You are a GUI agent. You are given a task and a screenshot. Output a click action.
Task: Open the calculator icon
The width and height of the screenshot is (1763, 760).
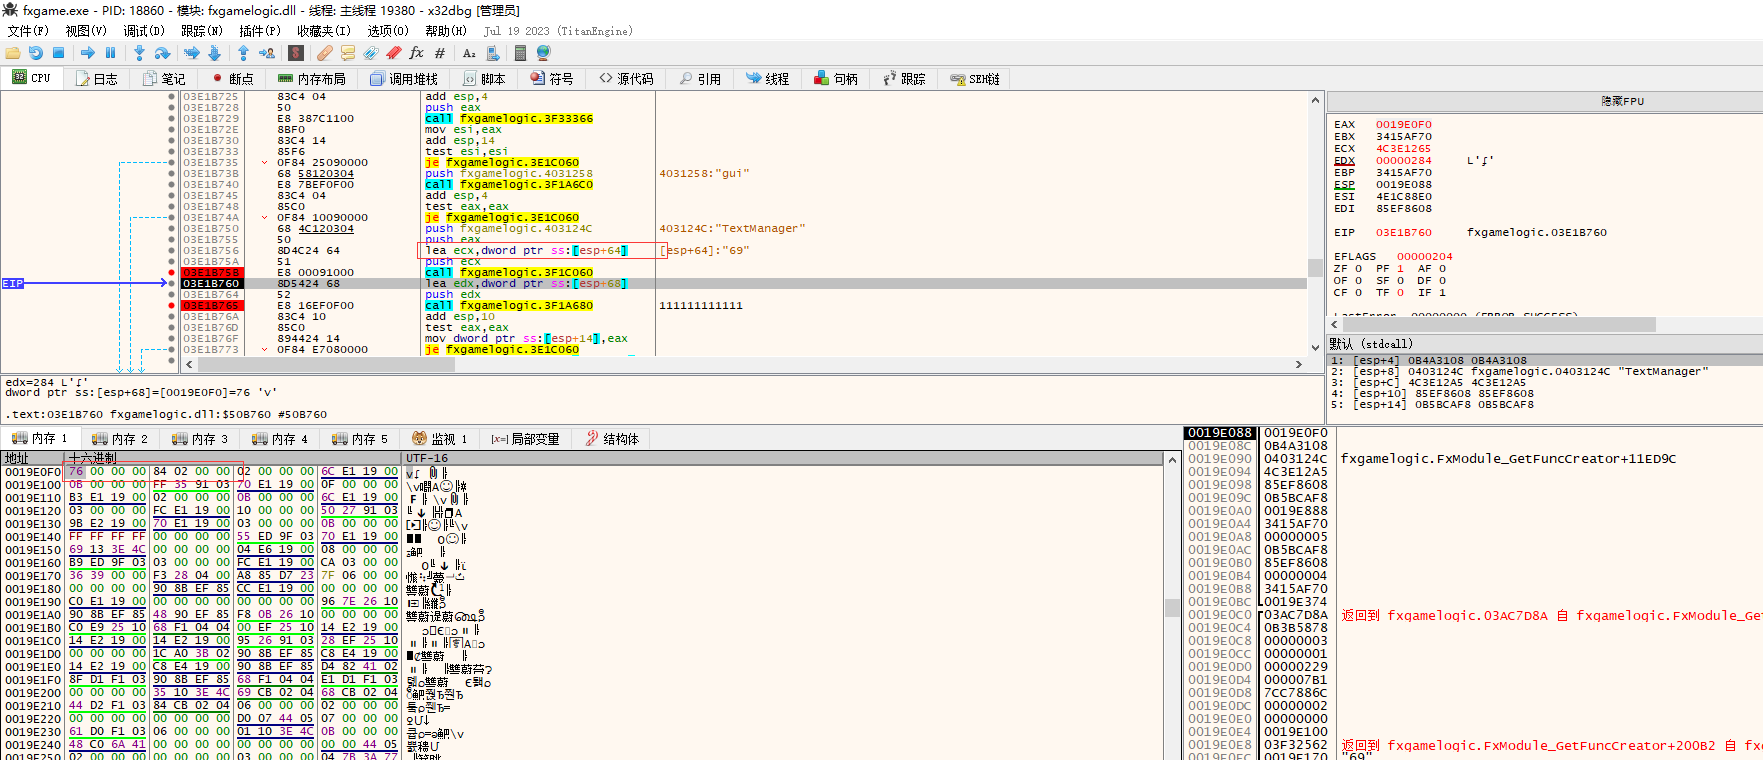point(521,53)
